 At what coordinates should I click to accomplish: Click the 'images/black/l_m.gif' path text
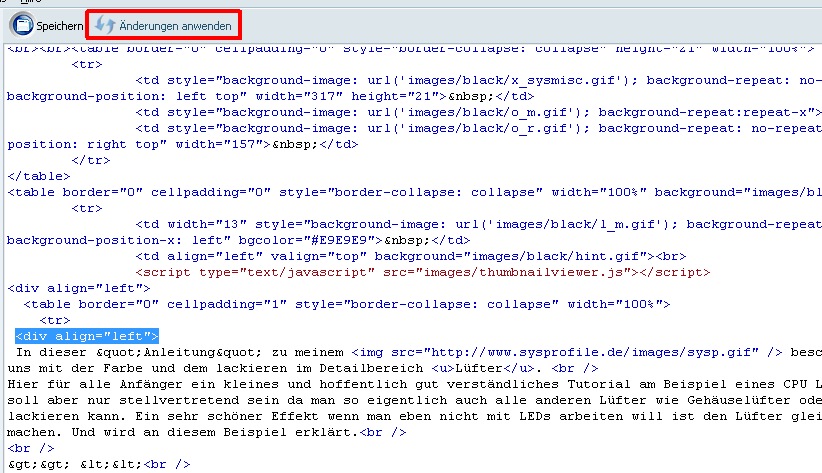(578, 224)
